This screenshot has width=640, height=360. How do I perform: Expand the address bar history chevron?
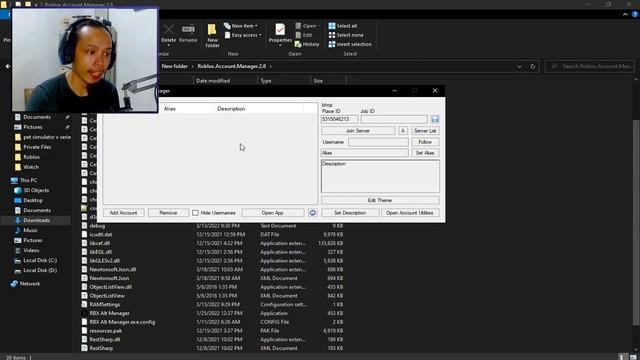pos(519,66)
